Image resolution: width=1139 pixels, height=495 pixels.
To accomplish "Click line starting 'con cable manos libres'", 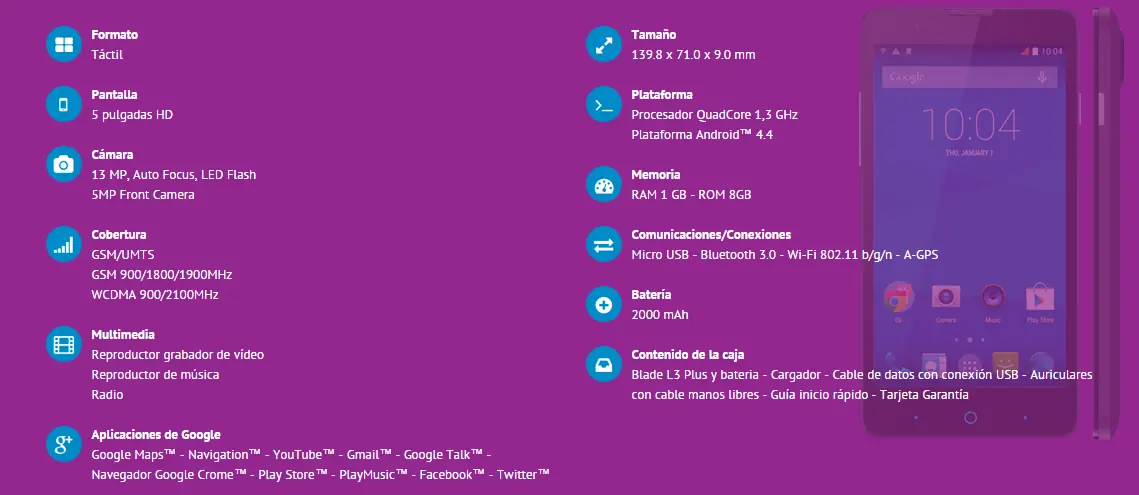I will (x=800, y=395).
